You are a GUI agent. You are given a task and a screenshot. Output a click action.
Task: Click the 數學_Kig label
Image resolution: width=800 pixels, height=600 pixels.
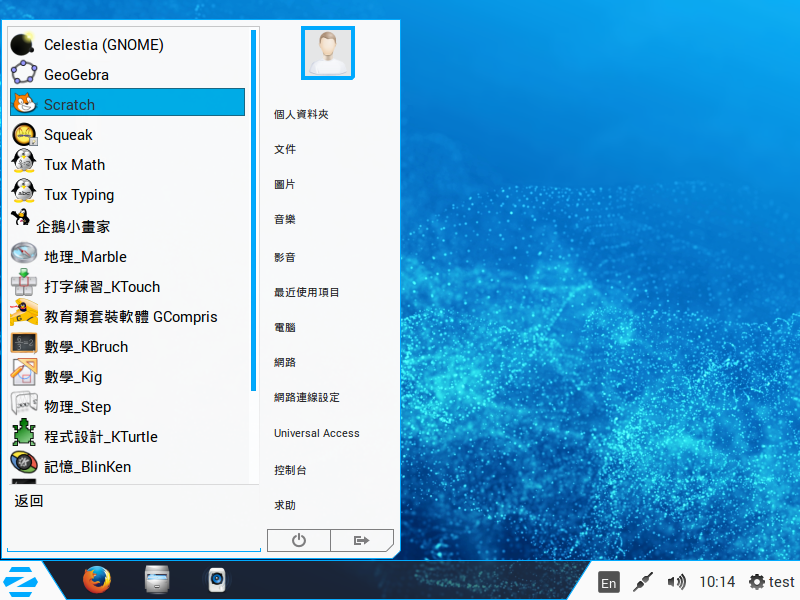pos(73,377)
